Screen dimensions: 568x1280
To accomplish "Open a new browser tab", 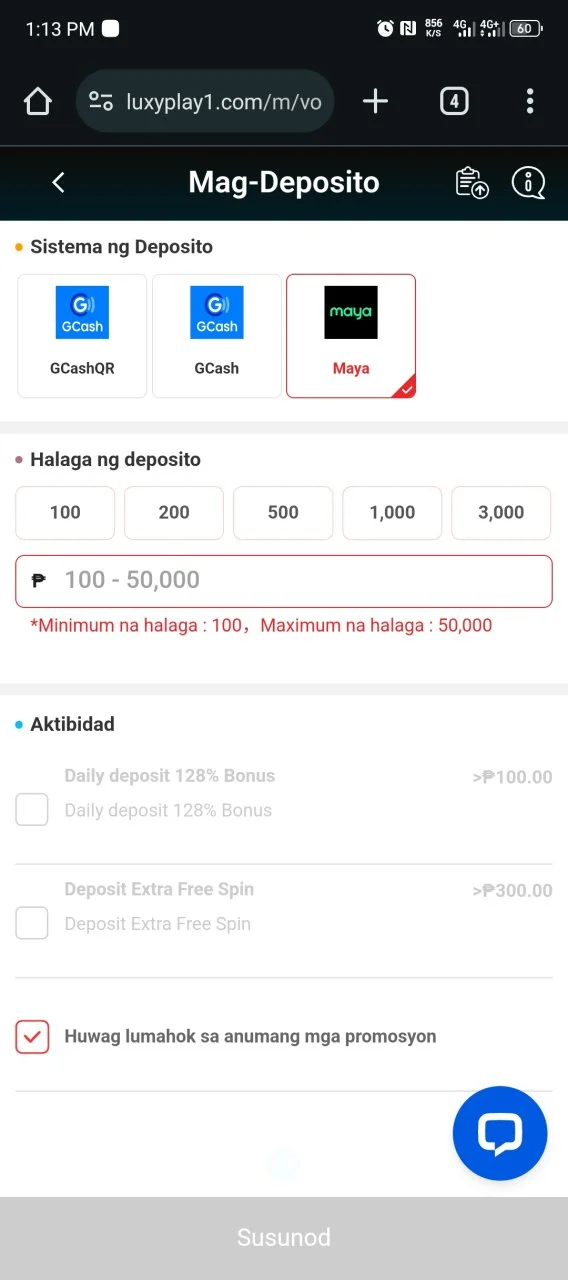I will pos(375,101).
